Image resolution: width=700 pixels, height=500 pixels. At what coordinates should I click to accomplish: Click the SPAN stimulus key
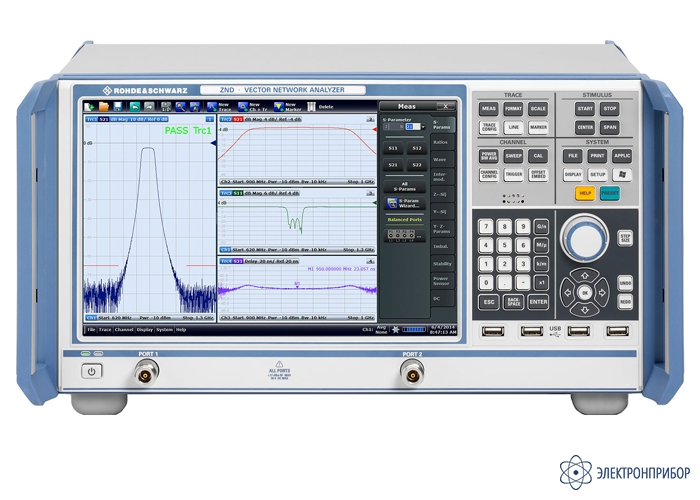(609, 127)
